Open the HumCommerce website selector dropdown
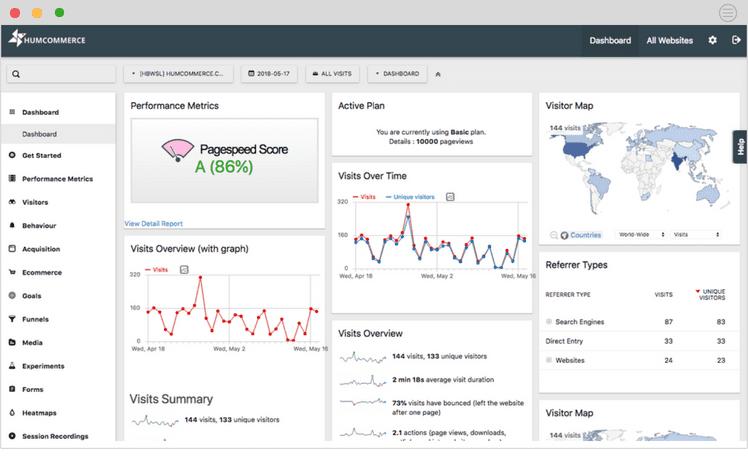Viewport: 748px width, 466px height. pyautogui.click(x=178, y=74)
